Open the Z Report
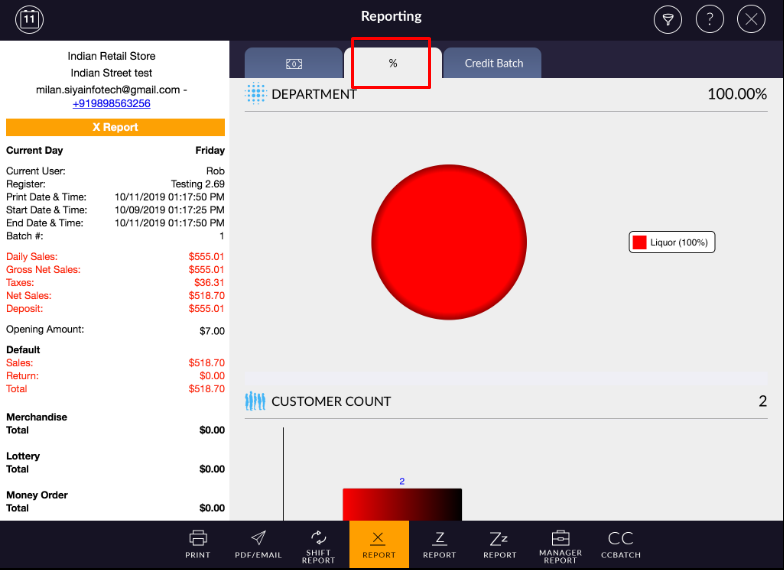The height and width of the screenshot is (570, 784). (439, 544)
